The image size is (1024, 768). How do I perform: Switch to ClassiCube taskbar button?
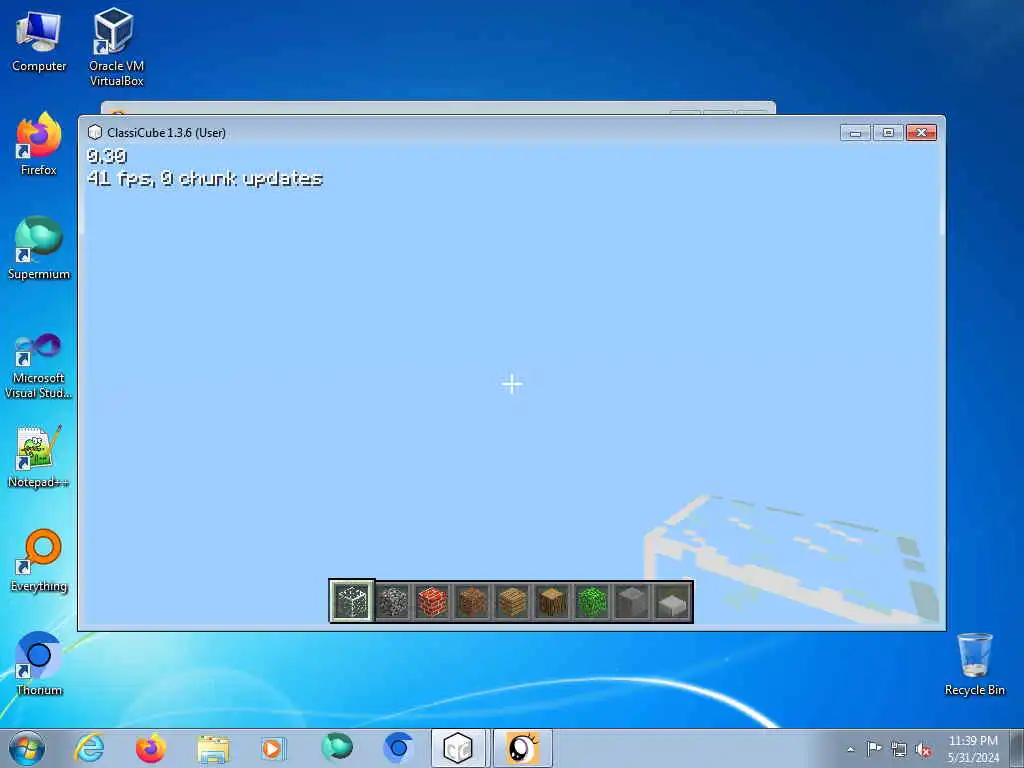[458, 748]
